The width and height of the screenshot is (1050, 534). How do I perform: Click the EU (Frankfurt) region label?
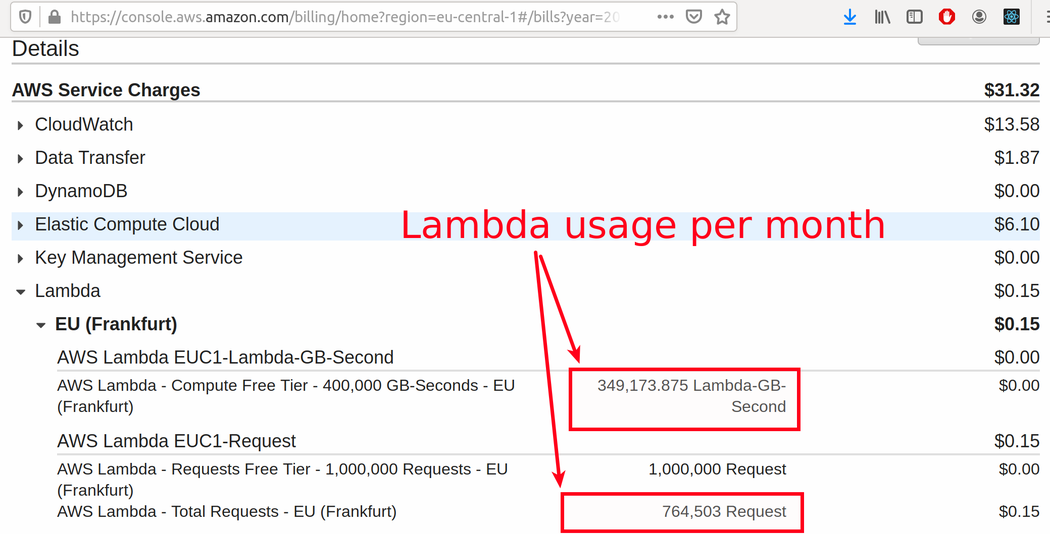116,324
